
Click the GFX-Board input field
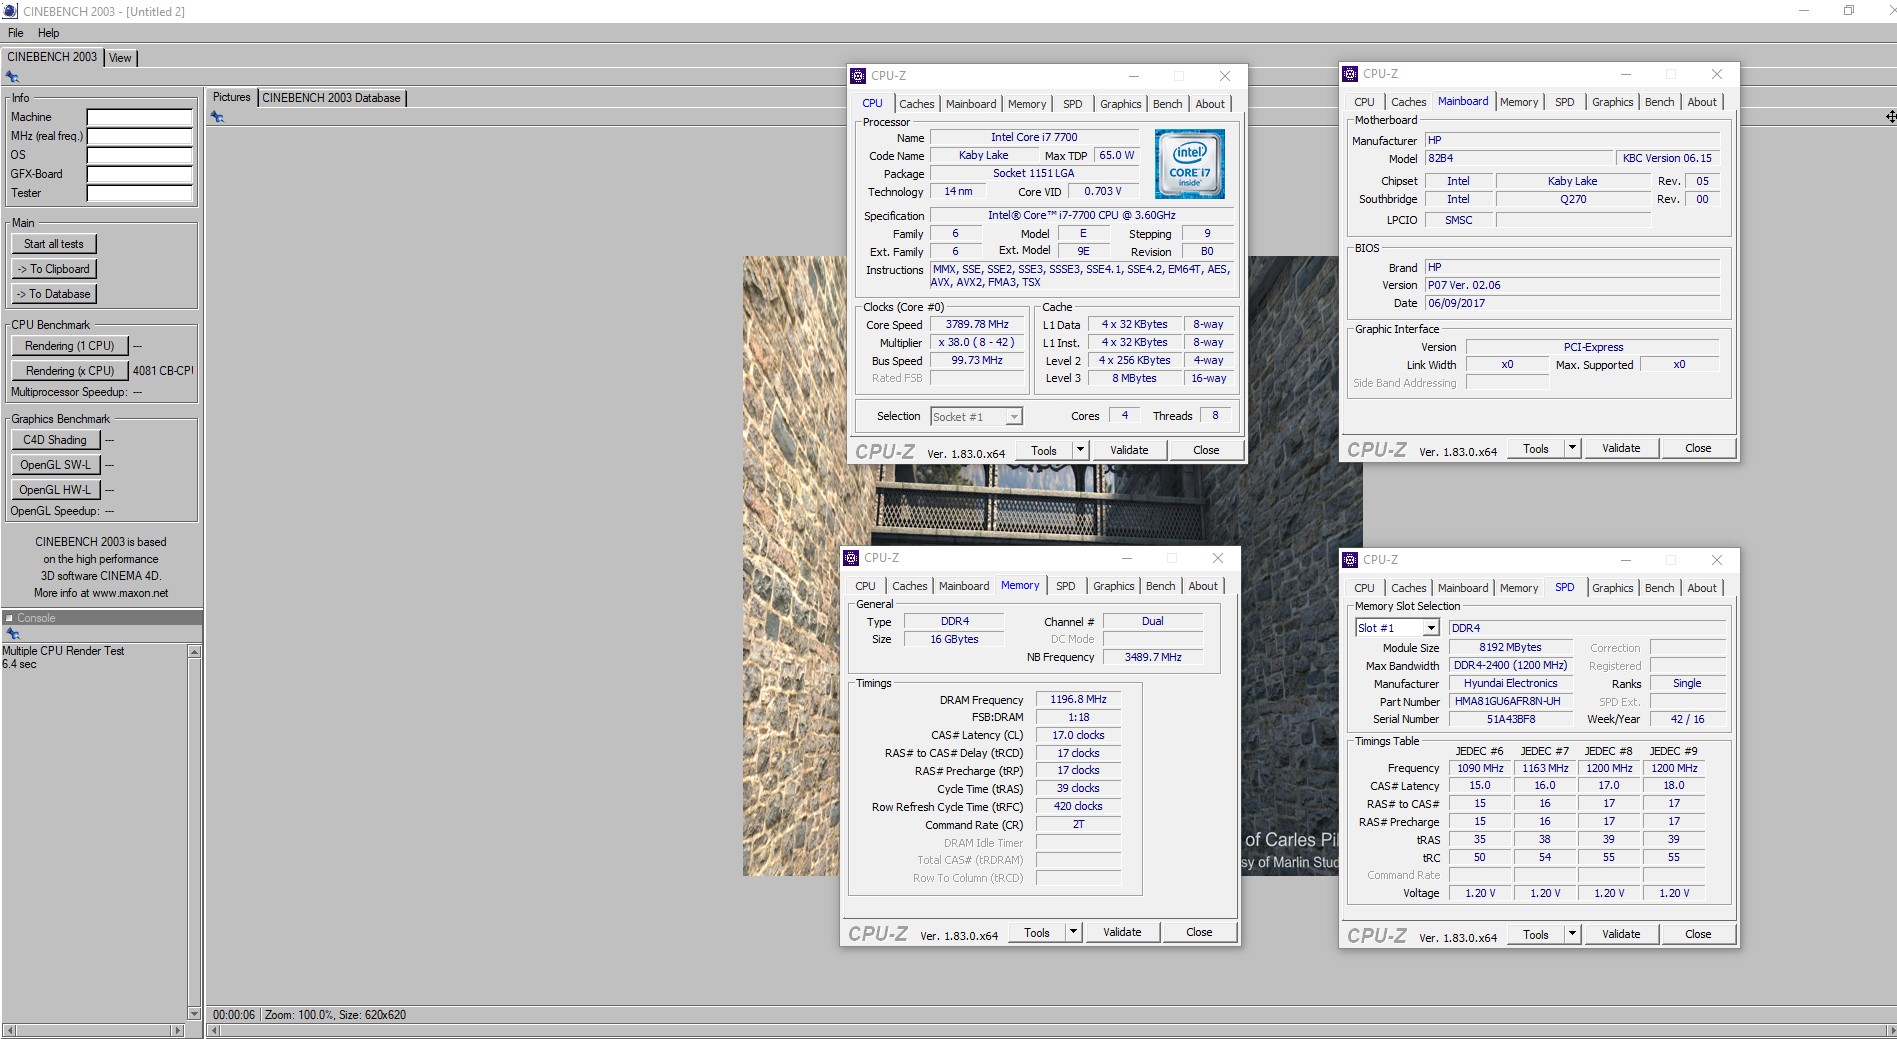click(x=139, y=174)
